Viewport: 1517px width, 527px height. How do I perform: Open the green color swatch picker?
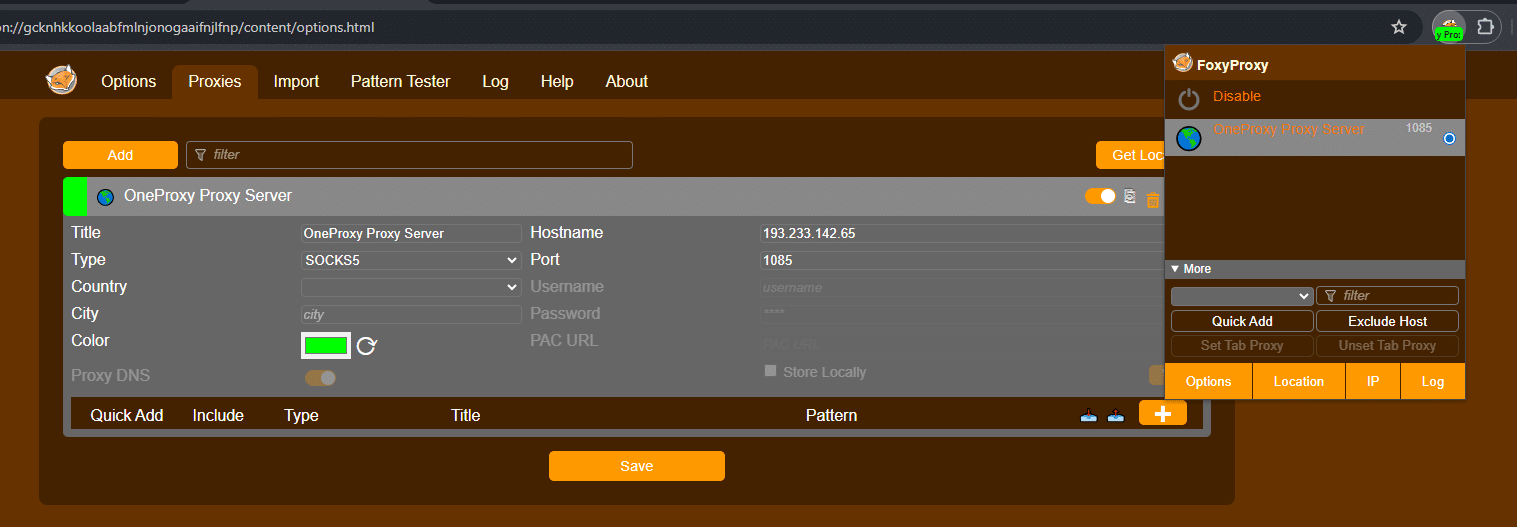(x=325, y=346)
